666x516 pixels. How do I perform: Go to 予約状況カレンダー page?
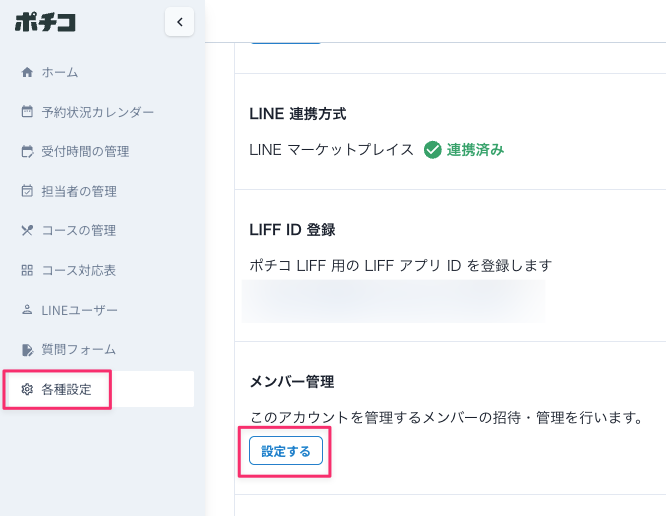(x=99, y=112)
